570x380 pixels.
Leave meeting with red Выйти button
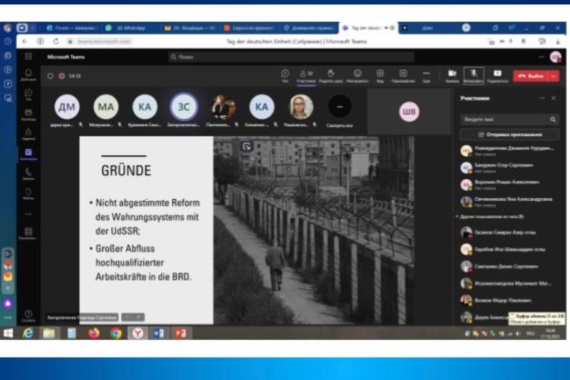pos(531,76)
